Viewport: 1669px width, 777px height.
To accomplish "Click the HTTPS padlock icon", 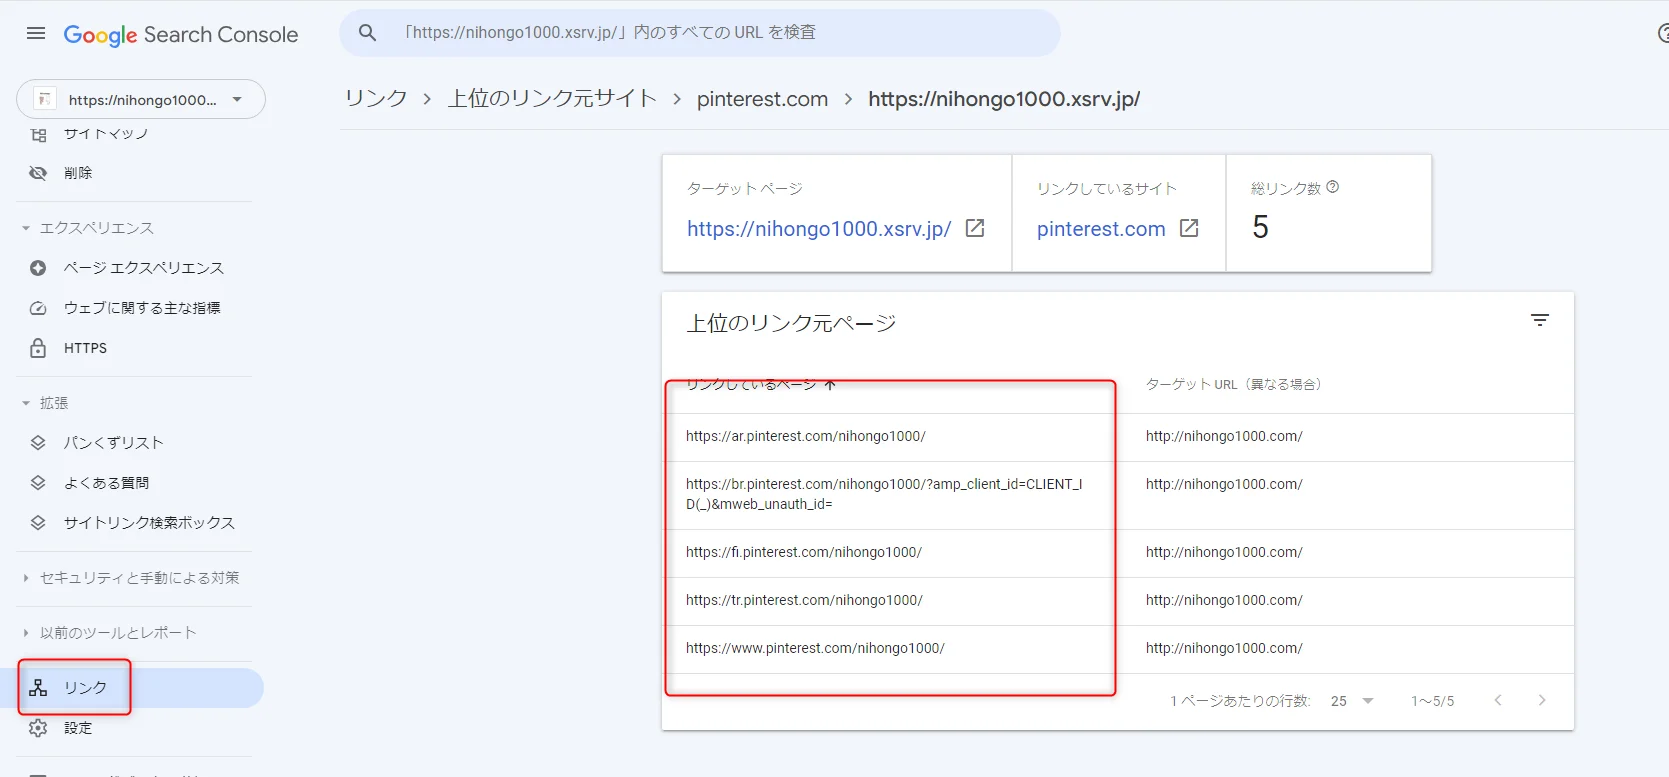I will (x=38, y=348).
